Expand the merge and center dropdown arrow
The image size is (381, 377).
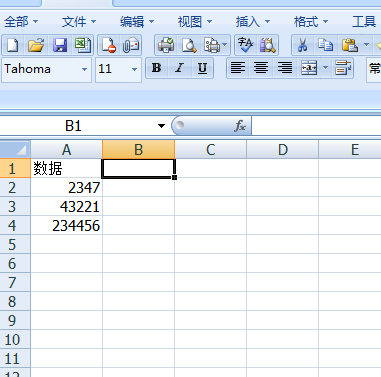(325, 68)
